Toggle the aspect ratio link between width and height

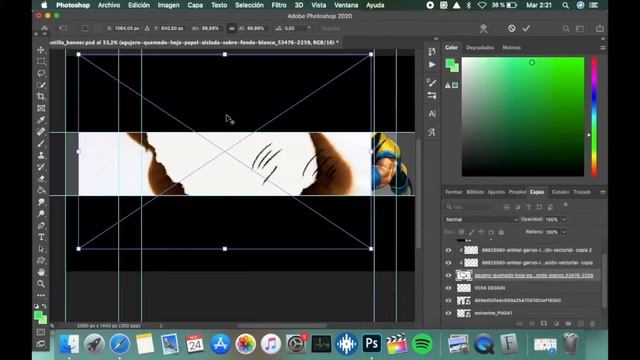231,29
